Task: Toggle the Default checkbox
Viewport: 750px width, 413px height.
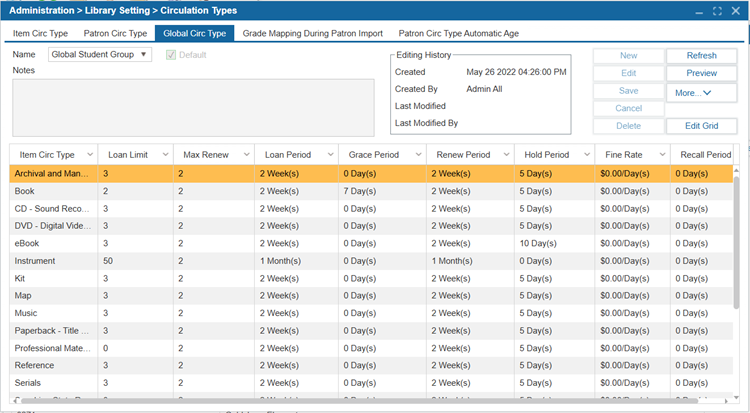Action: pyautogui.click(x=170, y=55)
